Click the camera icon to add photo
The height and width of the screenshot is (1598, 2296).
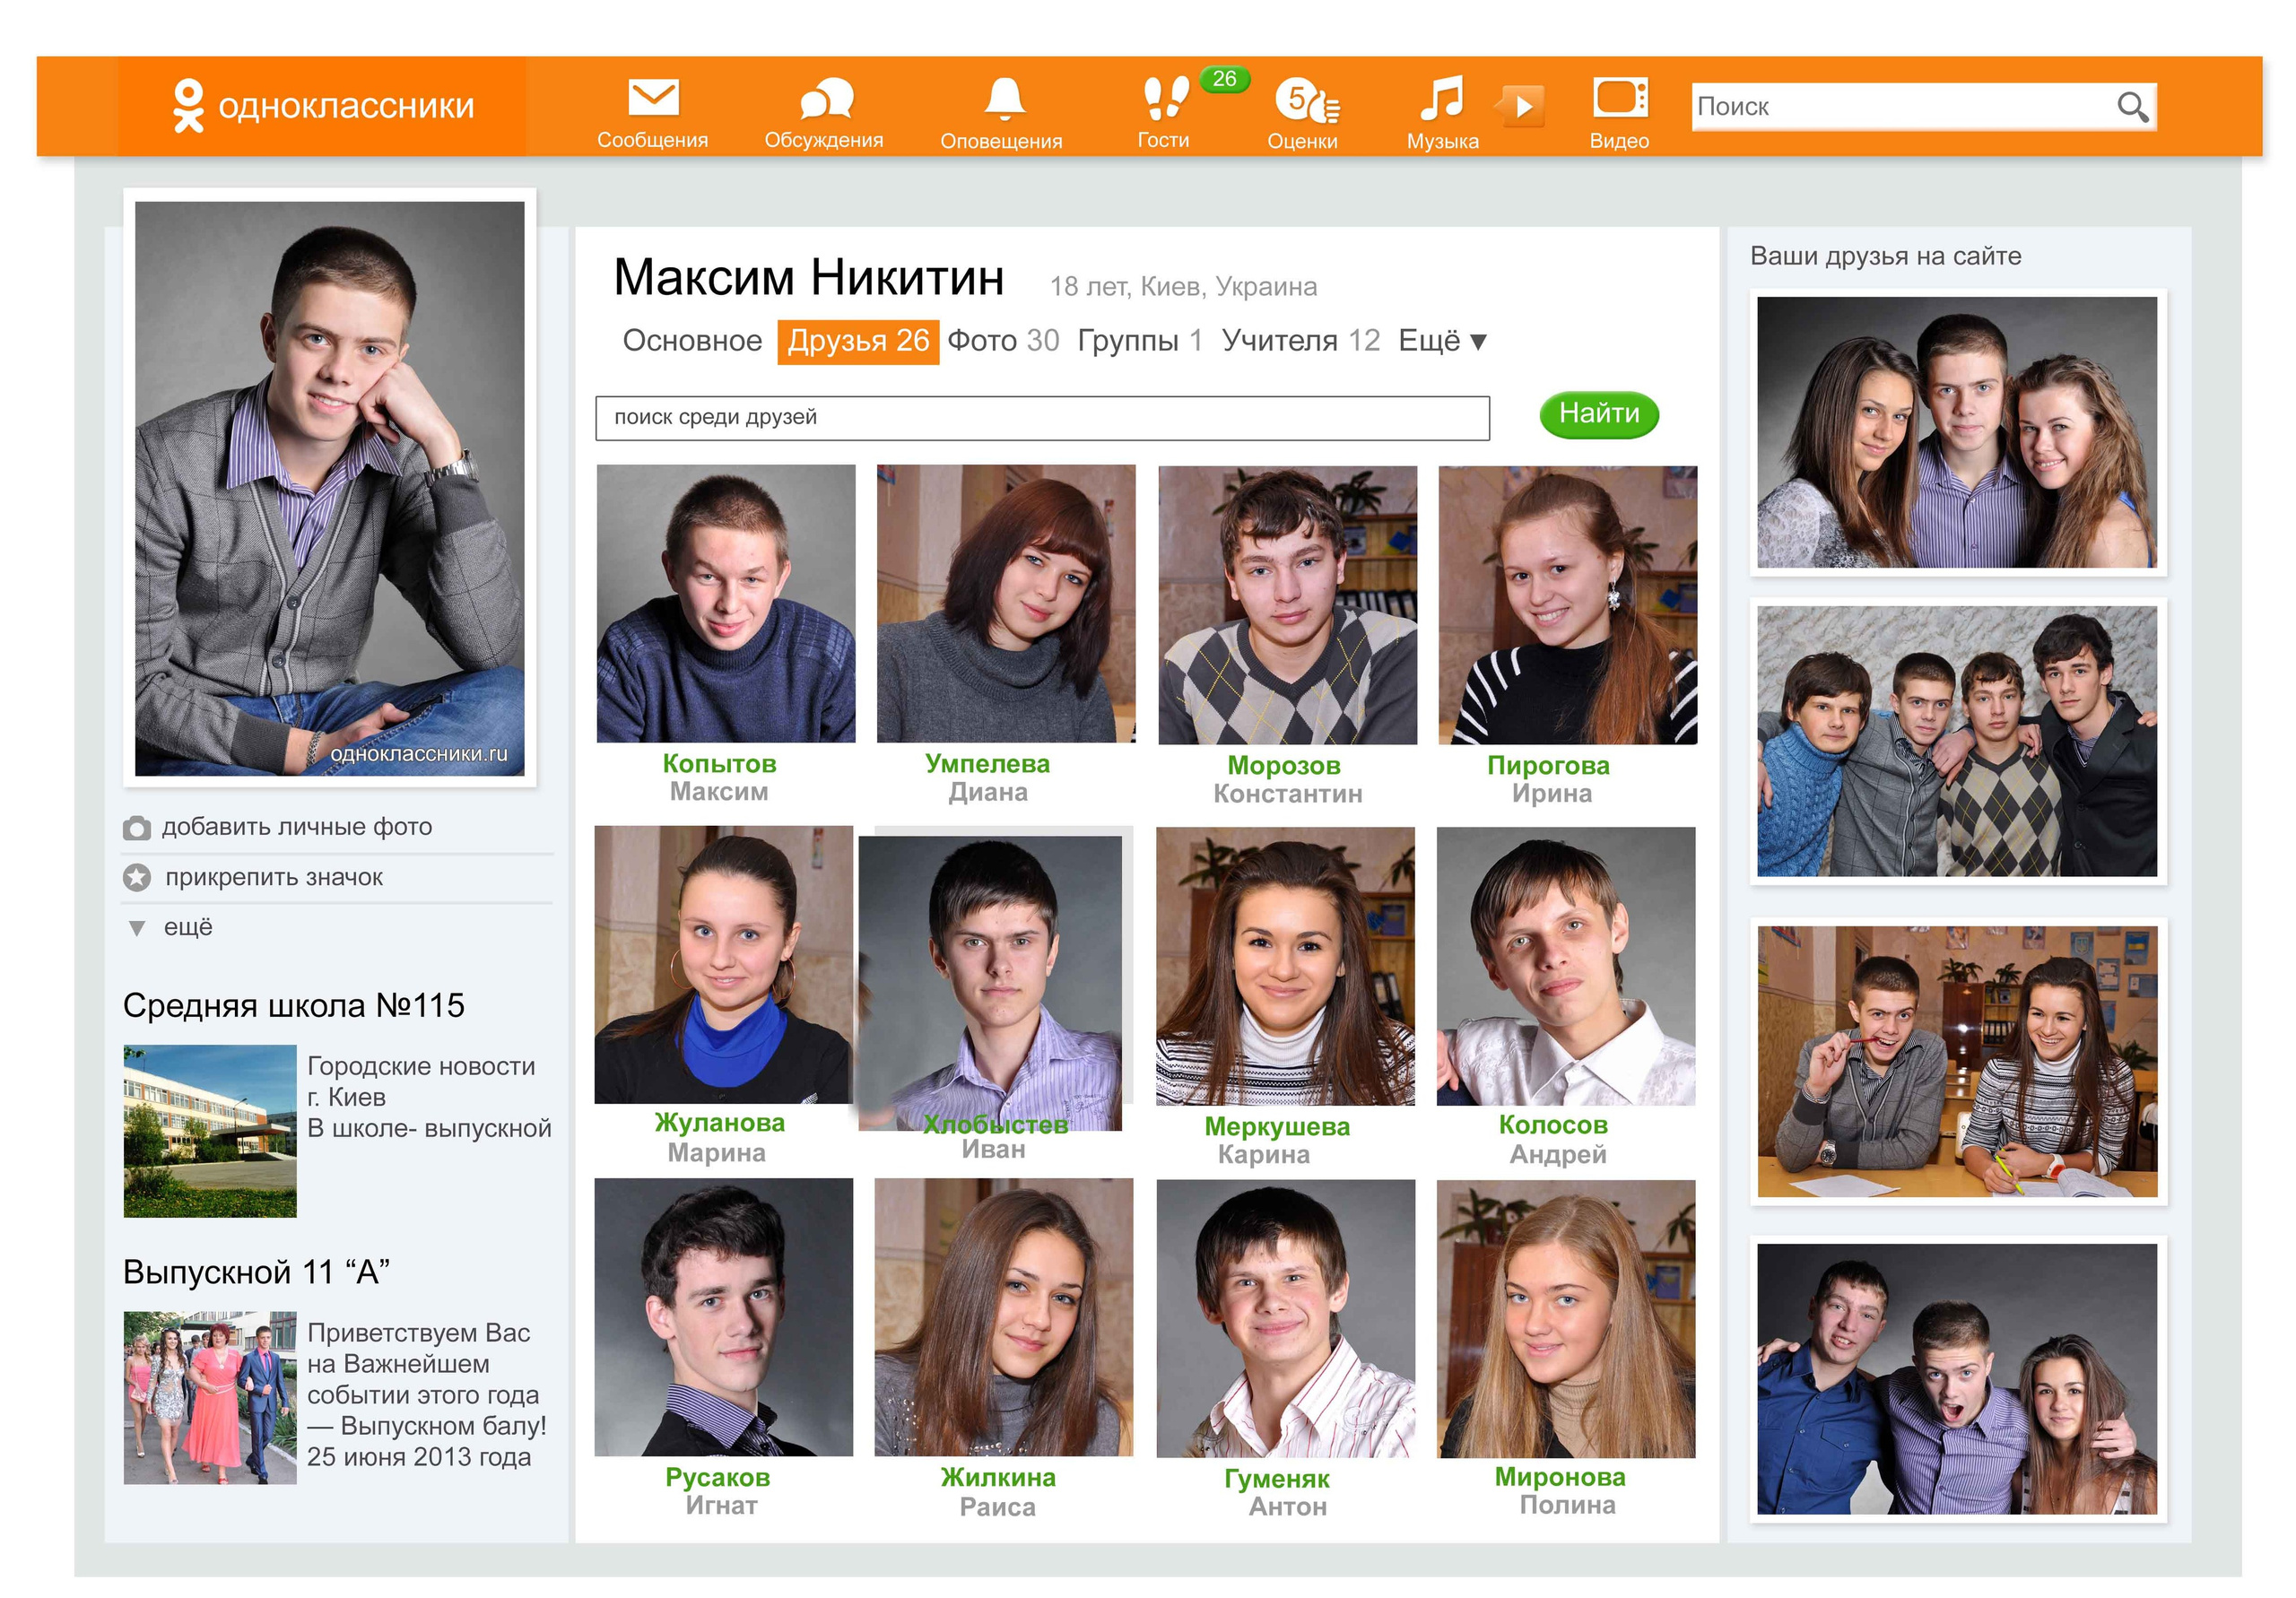(x=137, y=828)
